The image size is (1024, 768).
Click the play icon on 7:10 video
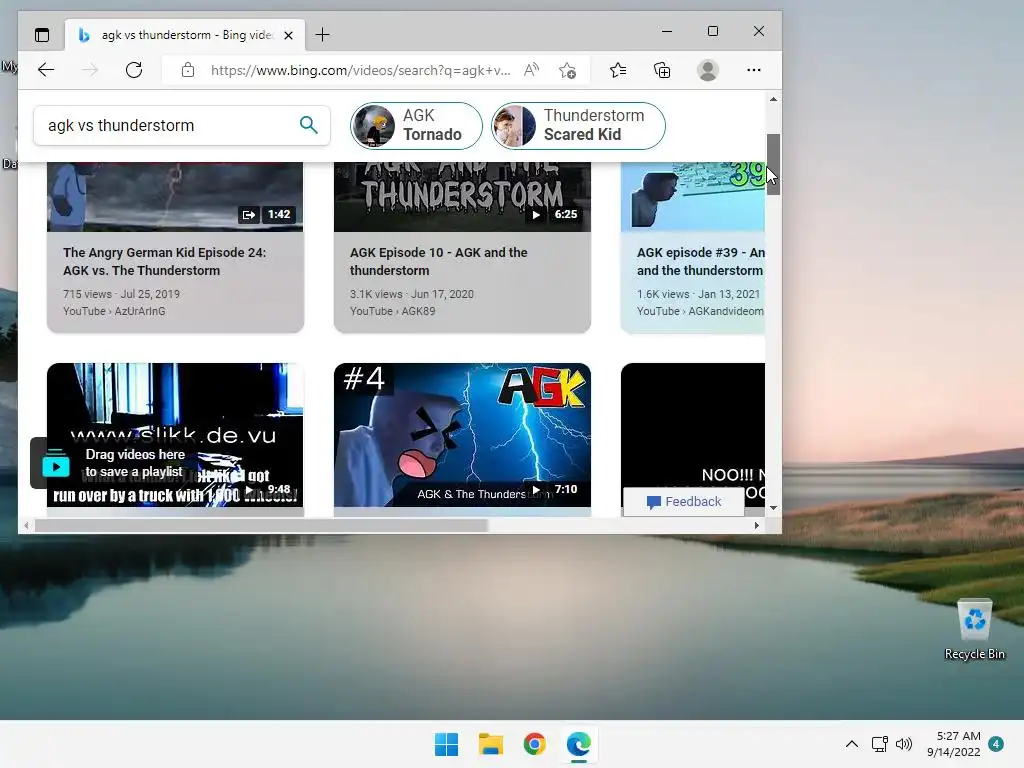pos(536,489)
